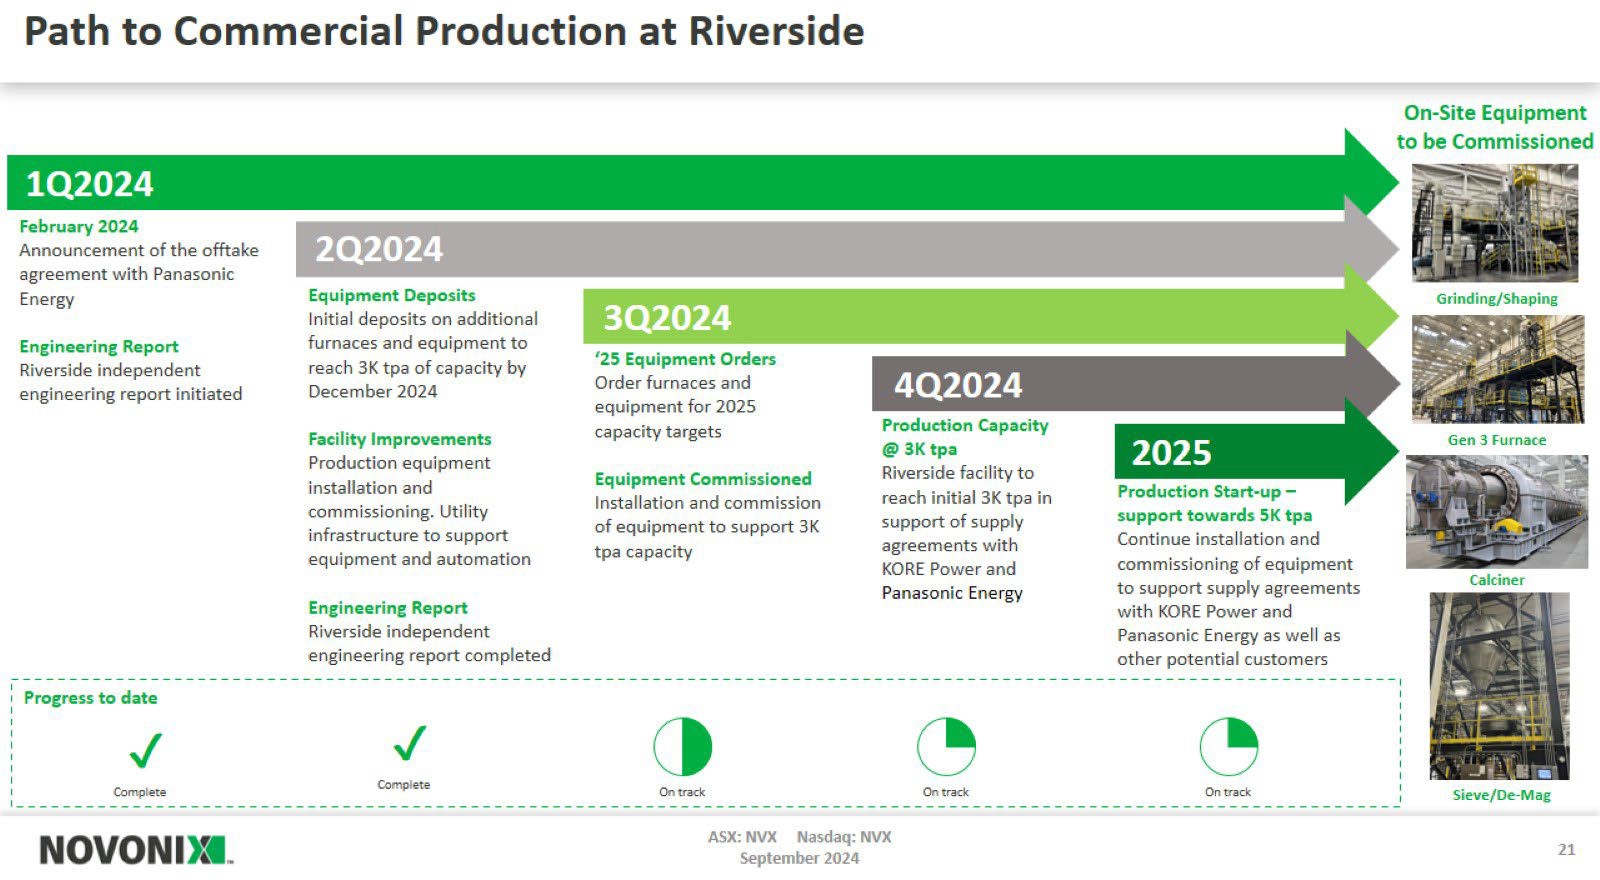Click 'Riverside independent engineering report completed' text

429,644
